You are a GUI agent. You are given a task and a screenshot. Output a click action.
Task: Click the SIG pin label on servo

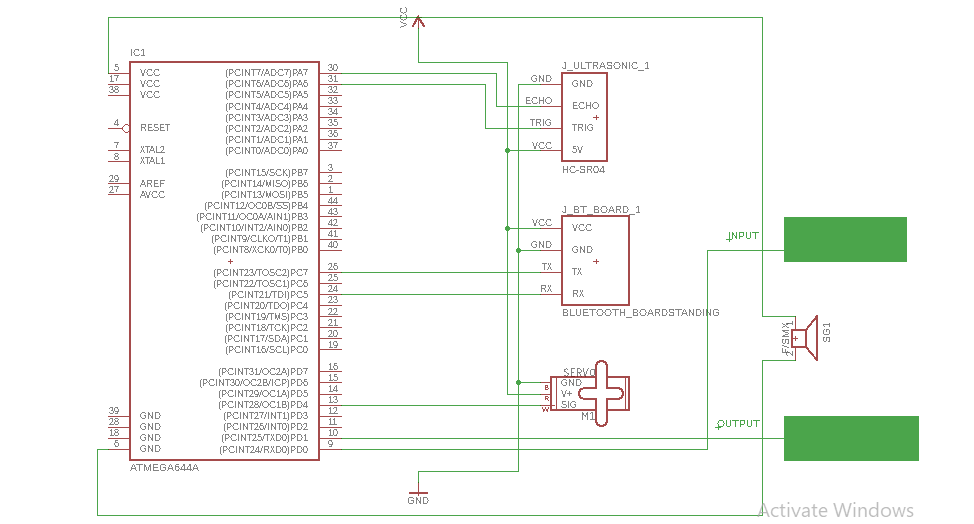coord(568,405)
